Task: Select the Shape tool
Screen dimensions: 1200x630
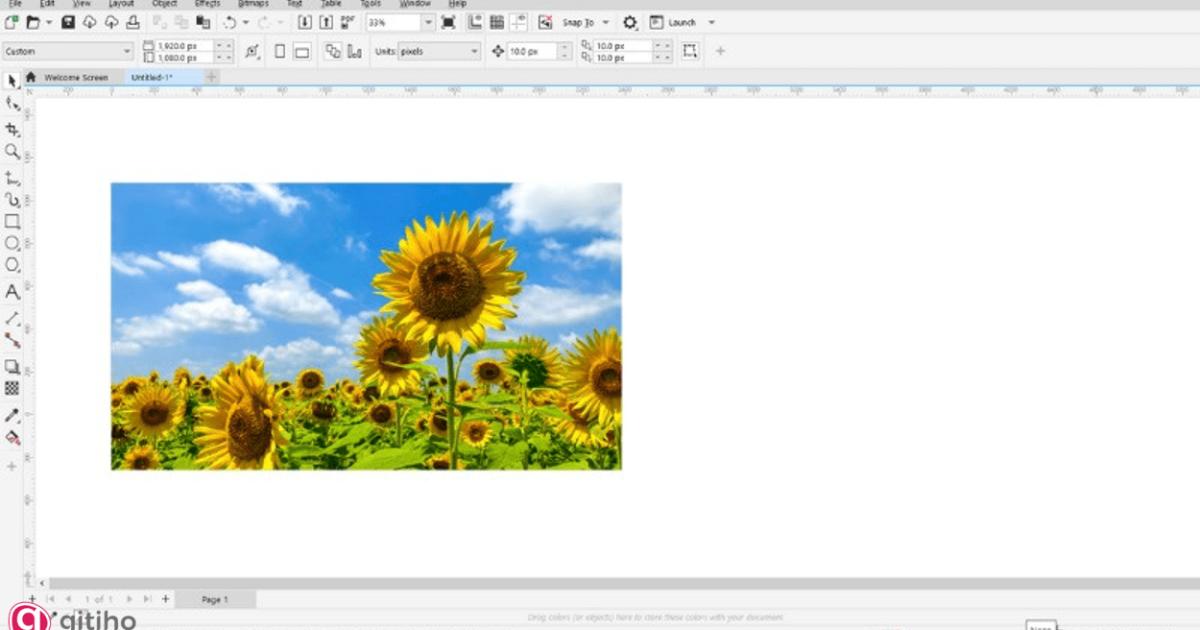Action: click(x=12, y=105)
